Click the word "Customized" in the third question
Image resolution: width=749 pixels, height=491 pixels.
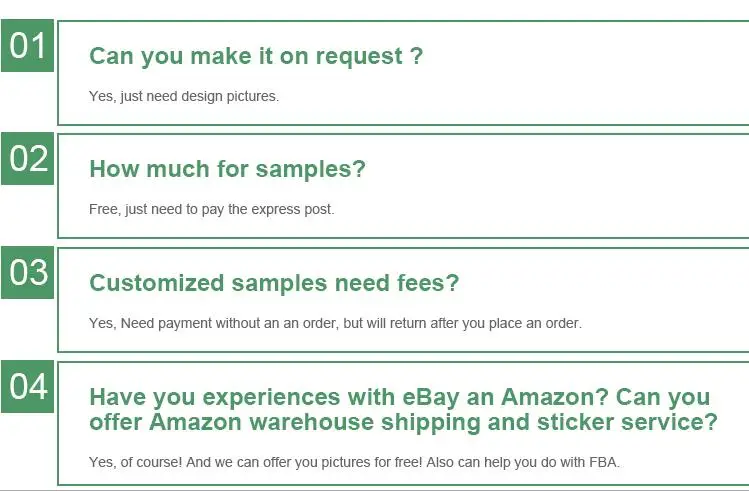(157, 283)
